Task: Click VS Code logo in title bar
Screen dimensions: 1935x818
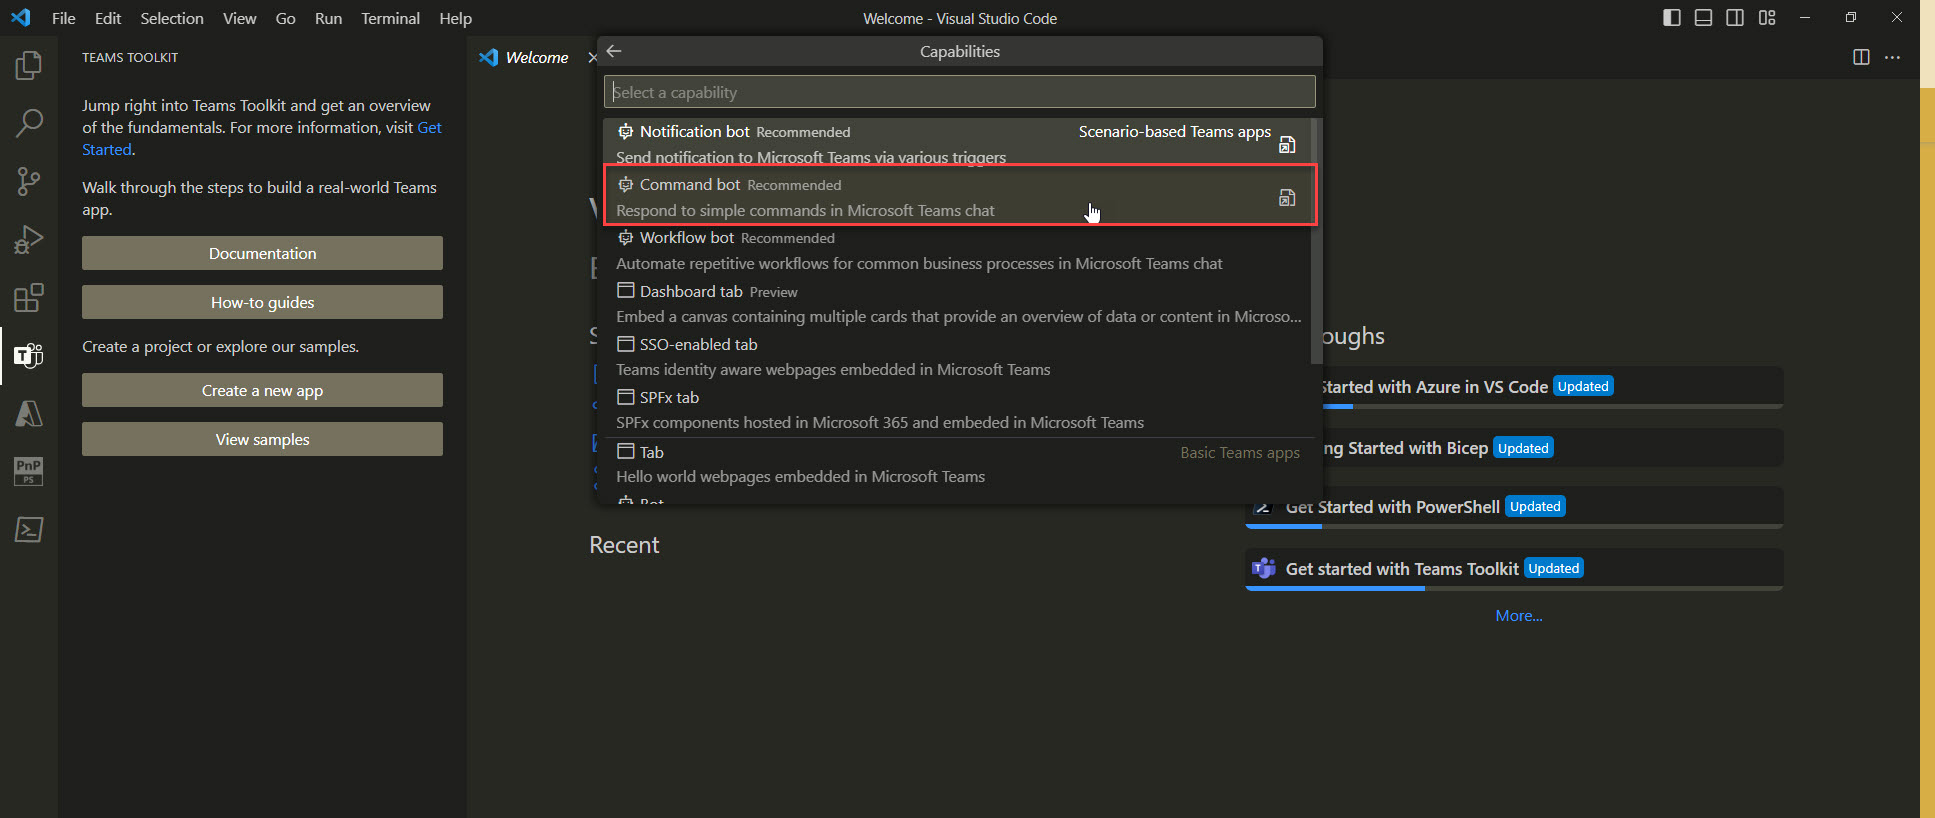Action: [x=21, y=18]
